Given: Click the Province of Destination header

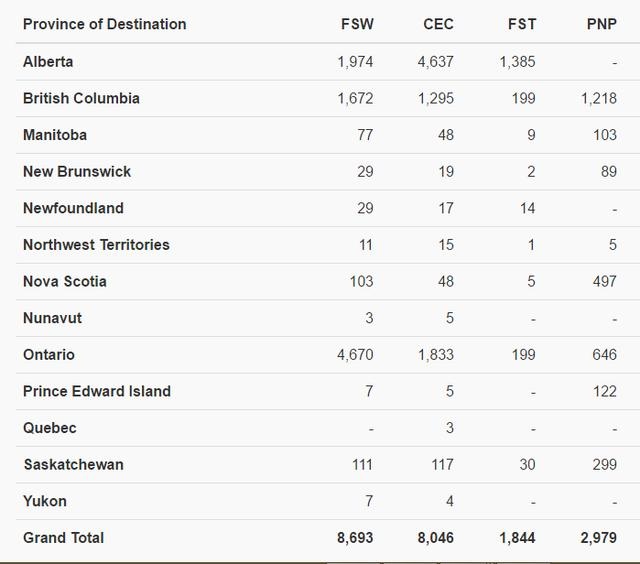Looking at the screenshot, I should pyautogui.click(x=104, y=24).
